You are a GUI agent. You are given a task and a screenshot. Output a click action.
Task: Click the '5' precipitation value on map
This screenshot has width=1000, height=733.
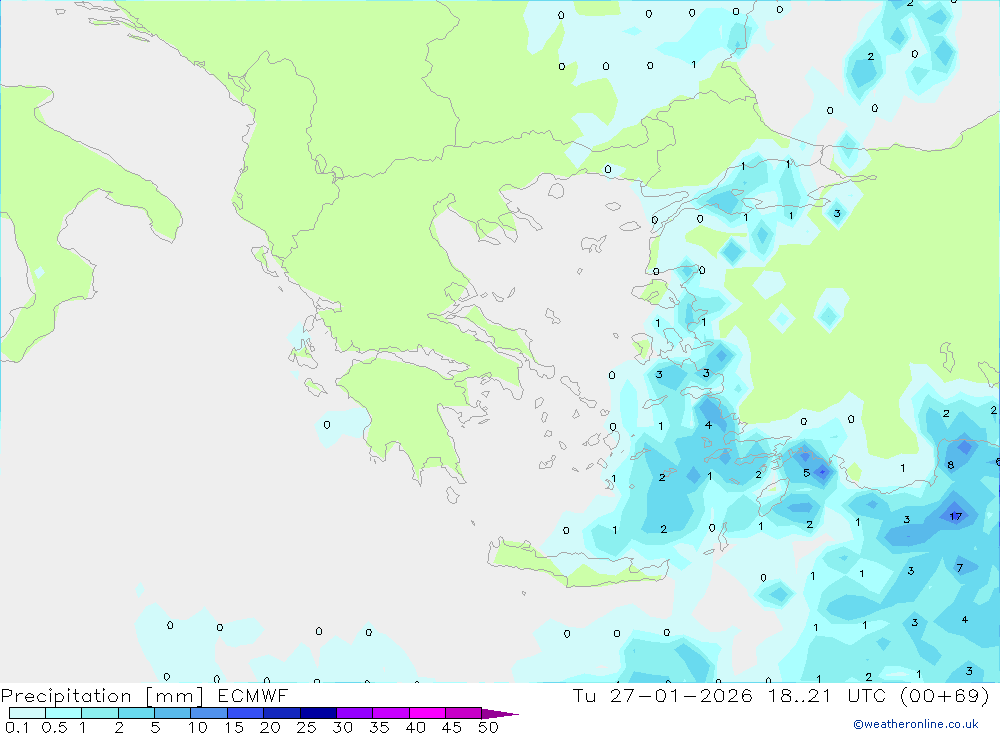[x=807, y=473]
